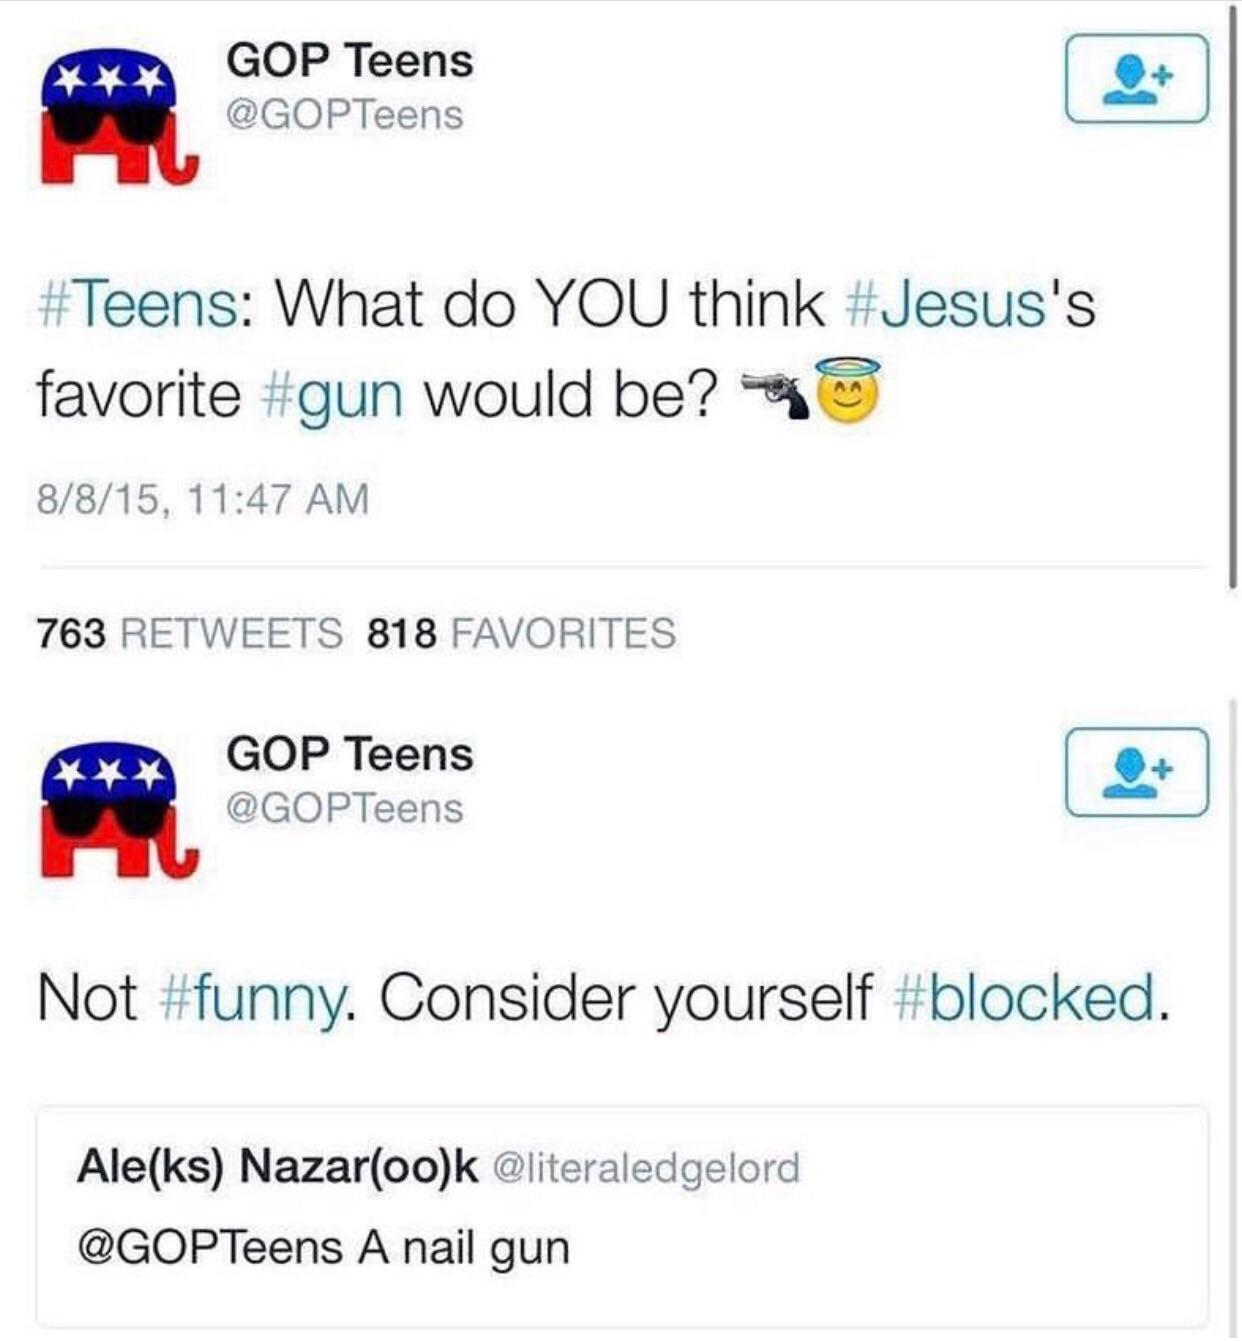
Task: Open the #funny hashtag
Action: click(255, 997)
